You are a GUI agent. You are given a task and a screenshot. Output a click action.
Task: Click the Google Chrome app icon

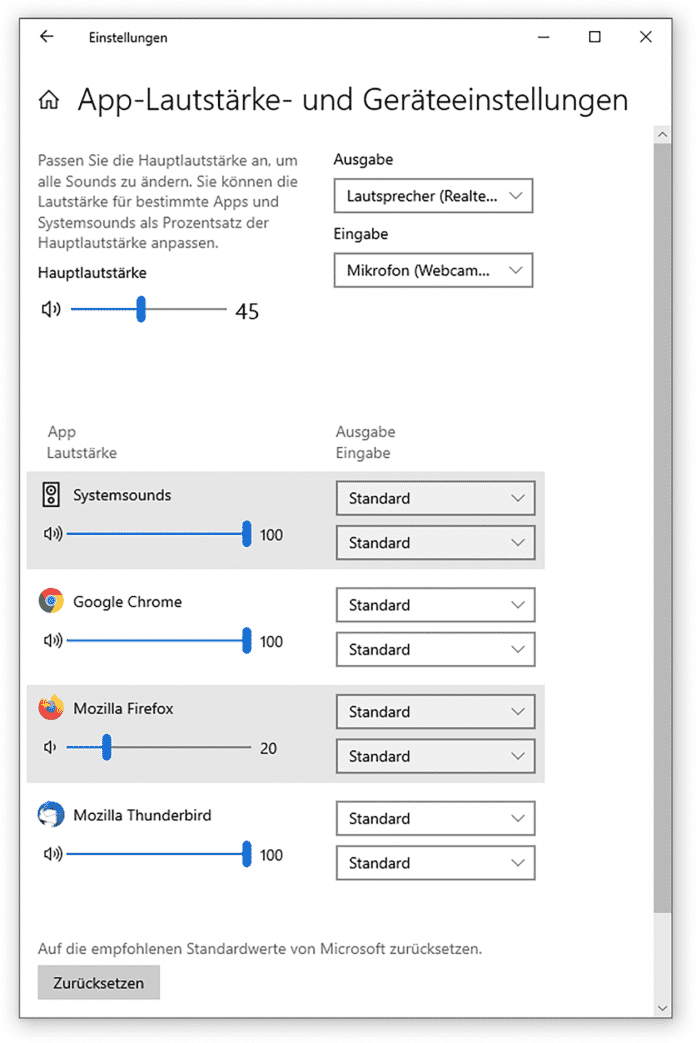pos(51,602)
